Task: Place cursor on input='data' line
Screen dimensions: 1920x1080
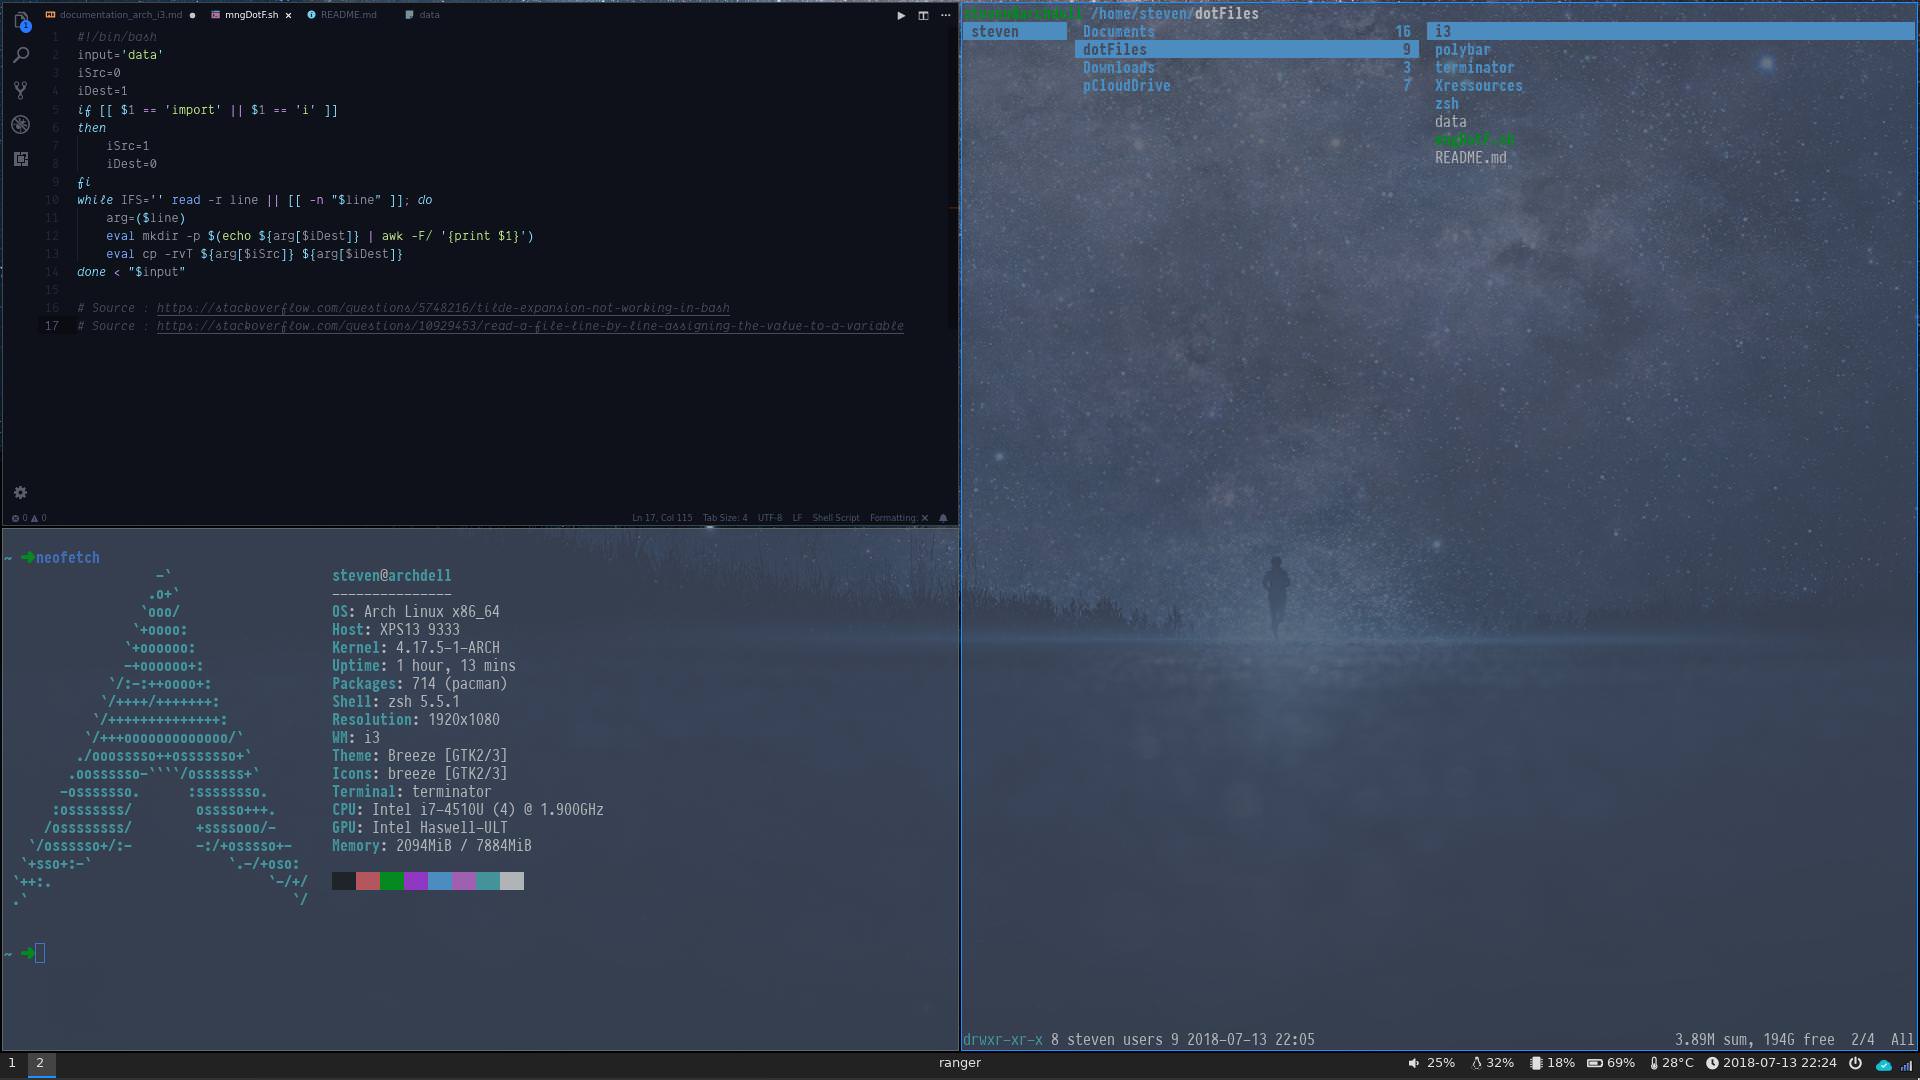Action: click(120, 55)
